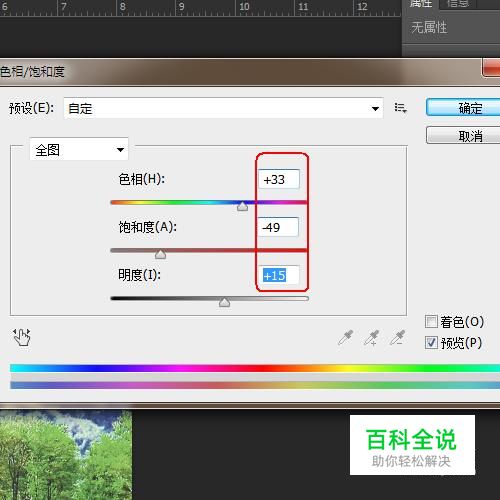Click the saturation slider thumb
Image resolution: width=500 pixels, height=500 pixels.
[x=160, y=254]
